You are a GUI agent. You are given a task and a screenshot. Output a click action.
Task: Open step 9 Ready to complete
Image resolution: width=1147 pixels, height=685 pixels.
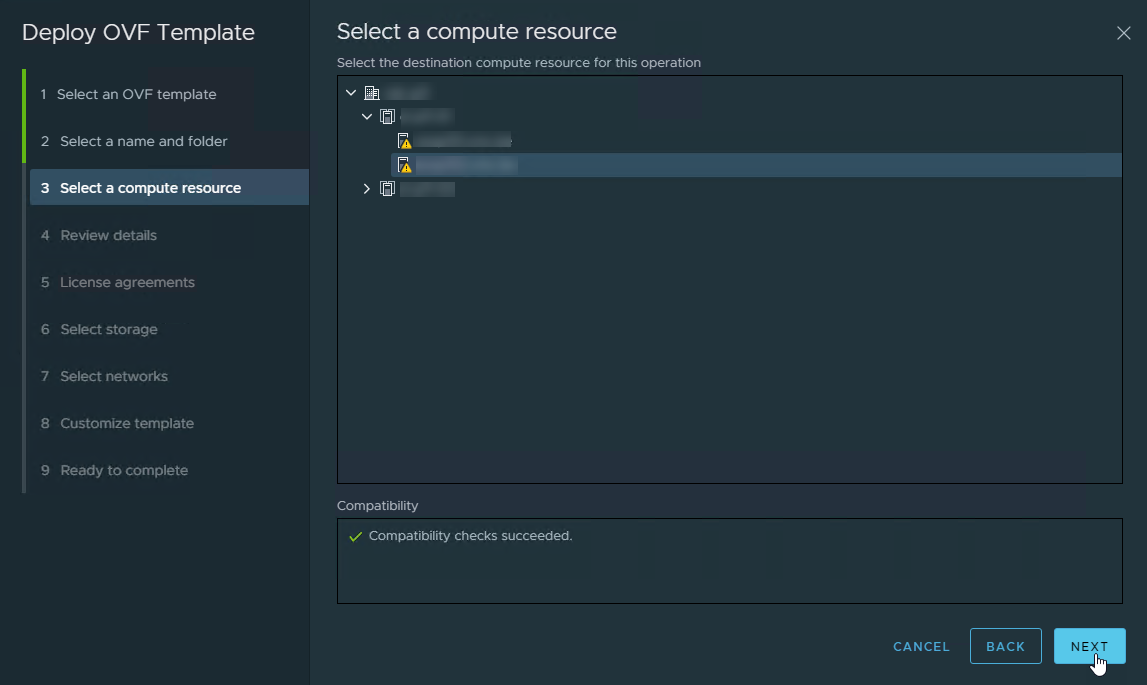123,470
